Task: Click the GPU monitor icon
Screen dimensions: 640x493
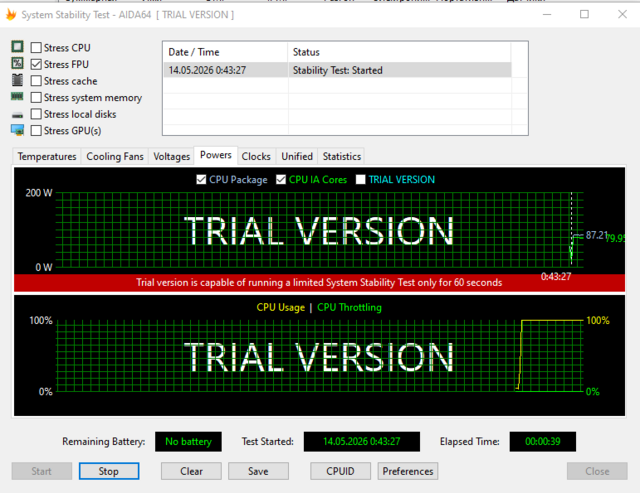Action: click(17, 130)
